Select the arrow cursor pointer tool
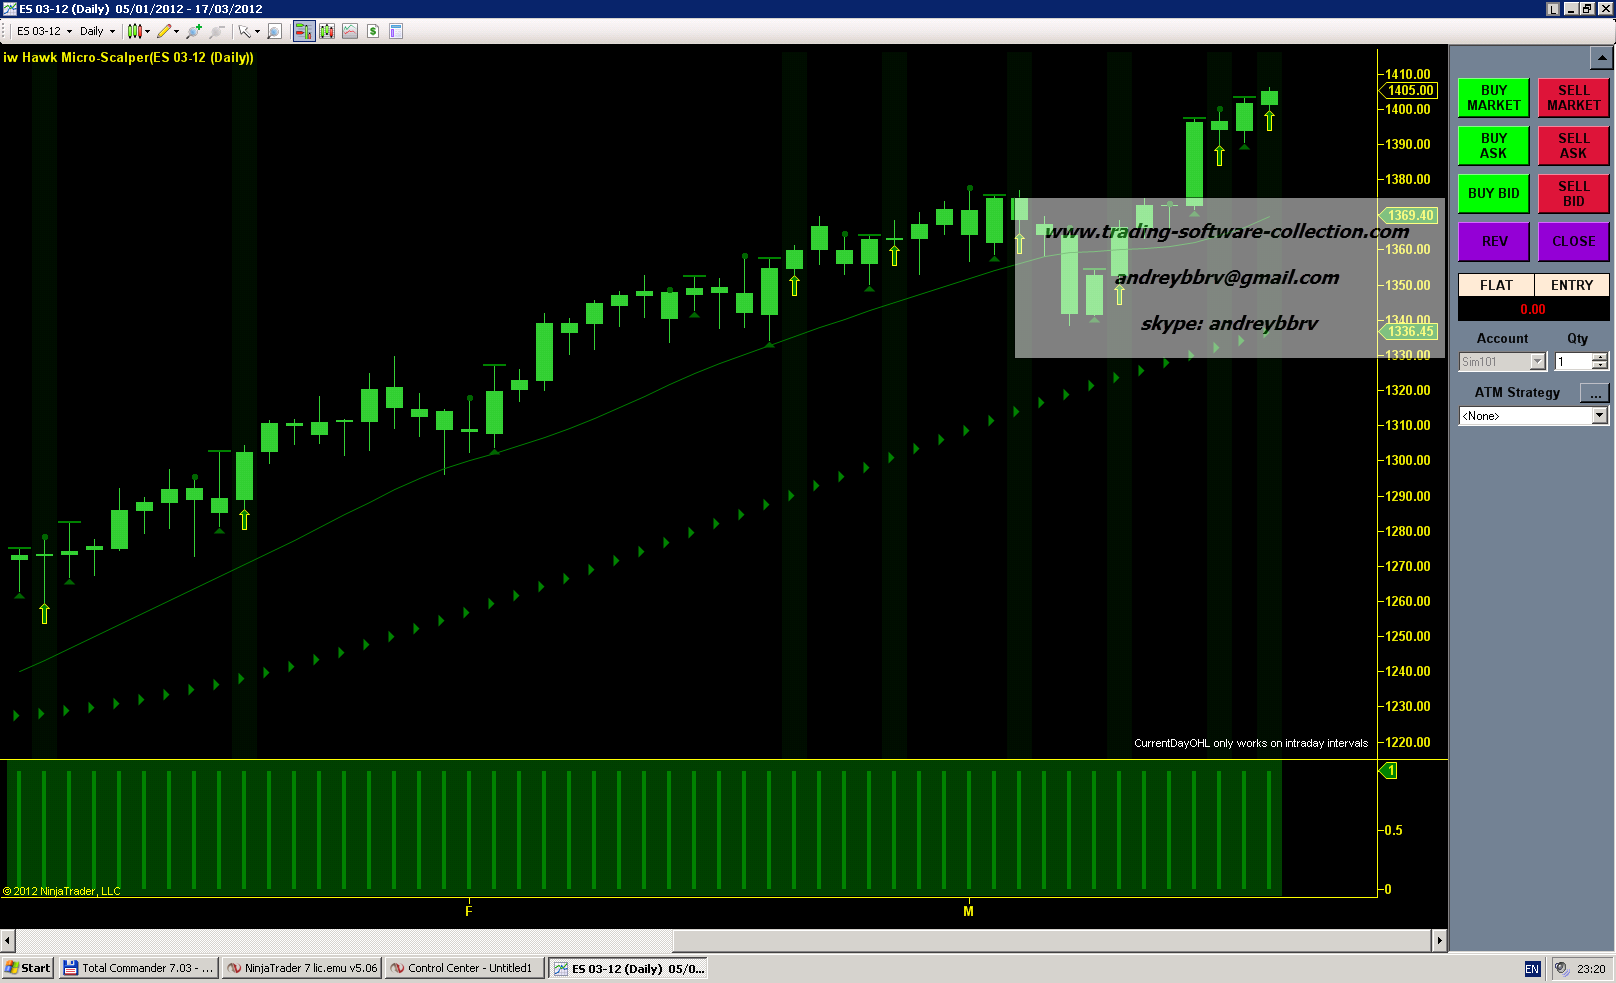The height and width of the screenshot is (983, 1616). (x=244, y=31)
